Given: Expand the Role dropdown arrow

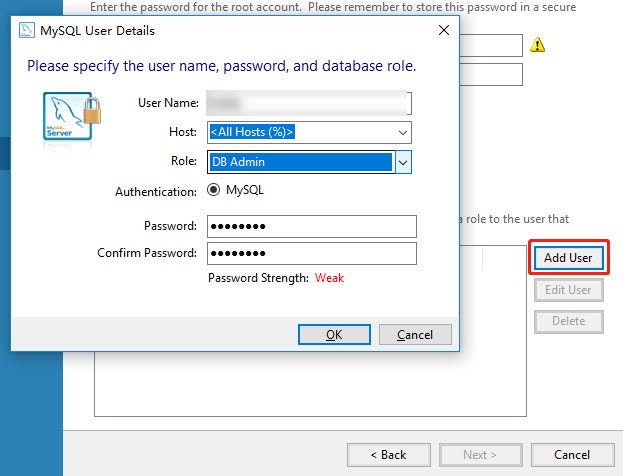Looking at the screenshot, I should (x=403, y=162).
